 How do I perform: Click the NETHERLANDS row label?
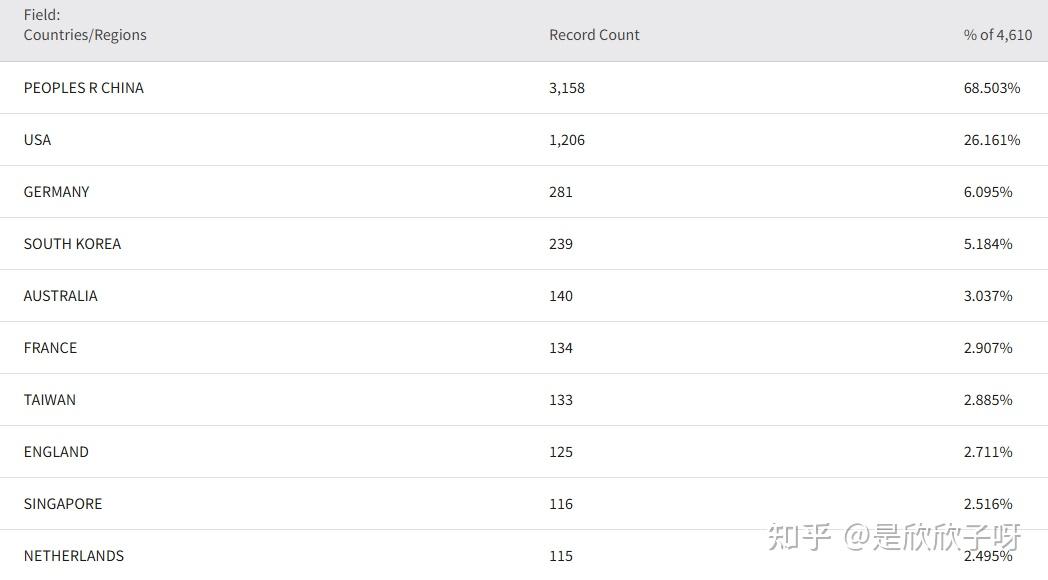pyautogui.click(x=74, y=556)
